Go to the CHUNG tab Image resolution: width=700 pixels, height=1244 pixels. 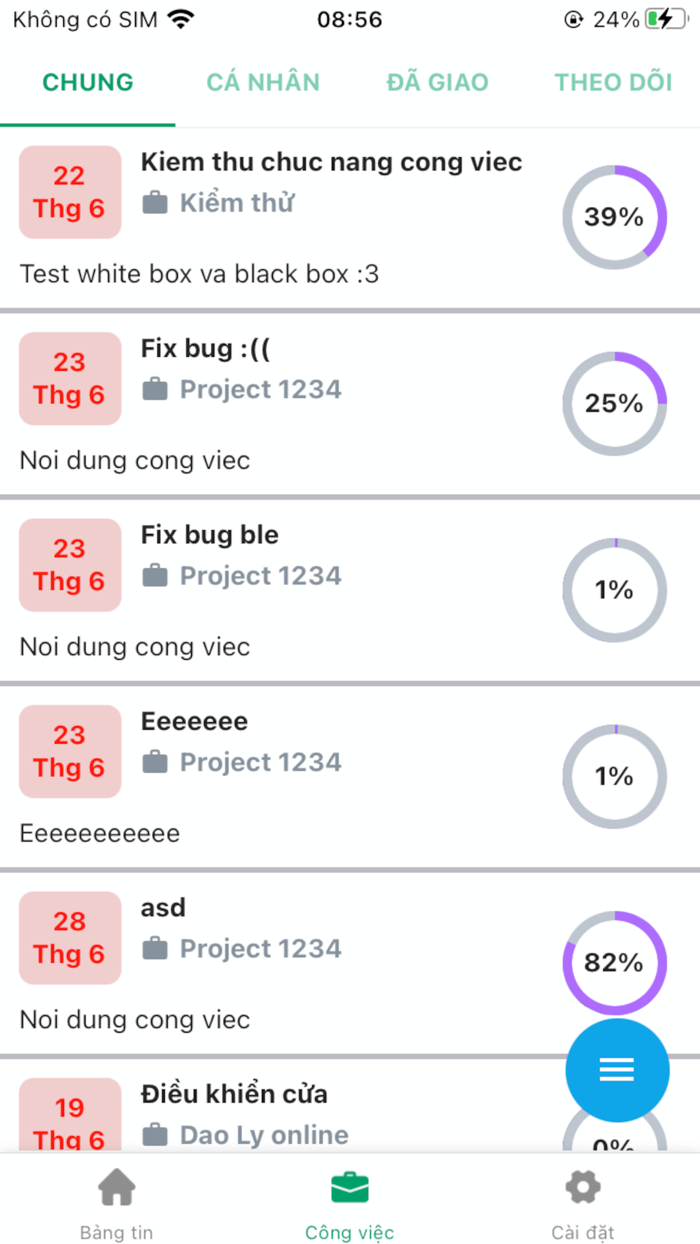87,82
